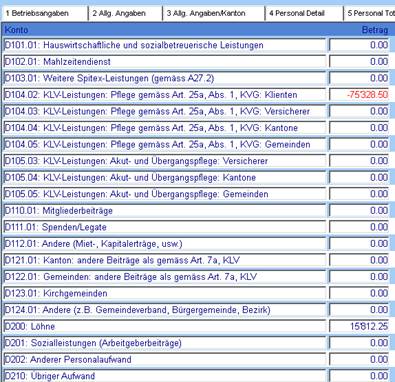Viewport: 395px width, 382px height.
Task: Click the Betrag column header
Action: tap(375, 30)
